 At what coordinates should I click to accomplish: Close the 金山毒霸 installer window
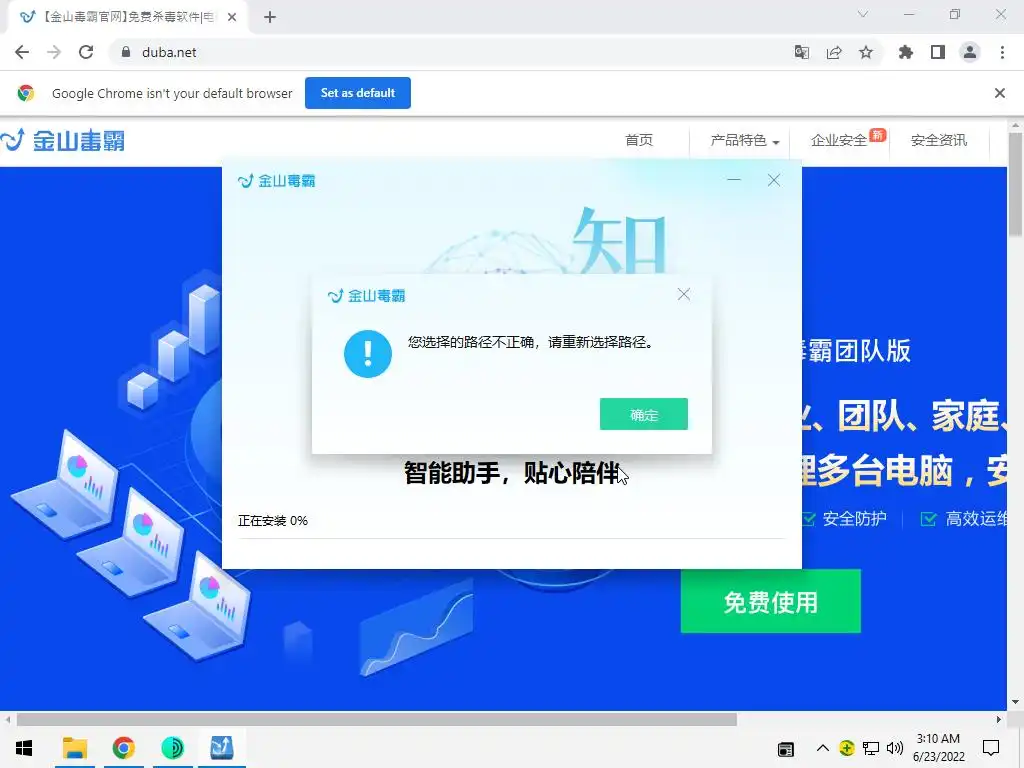[774, 180]
